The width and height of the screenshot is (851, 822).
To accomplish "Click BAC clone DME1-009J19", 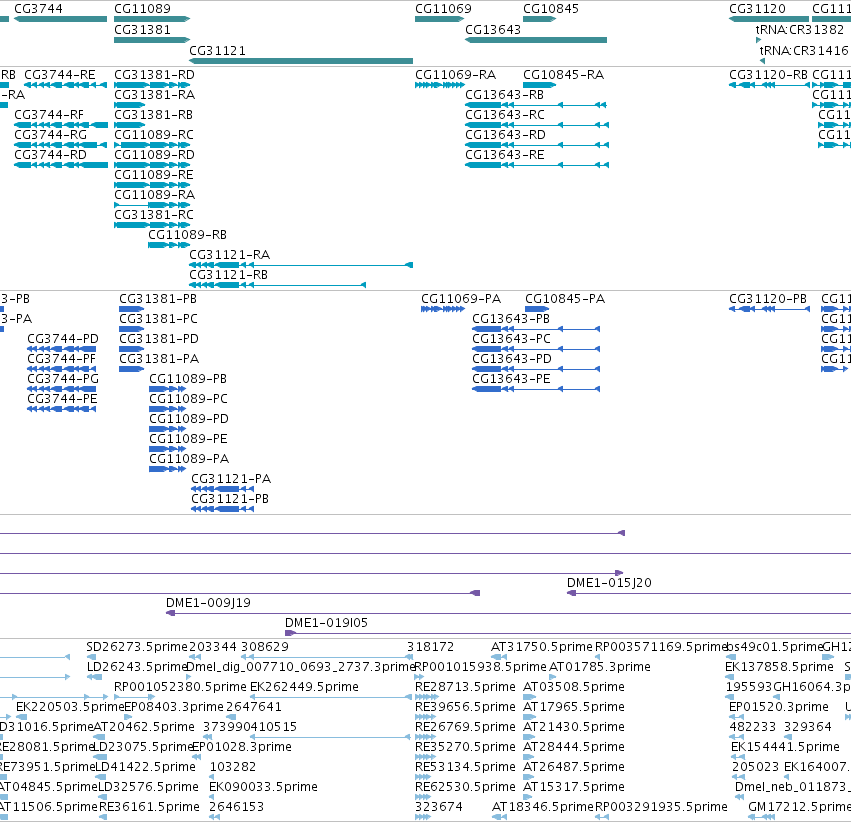I will (509, 613).
